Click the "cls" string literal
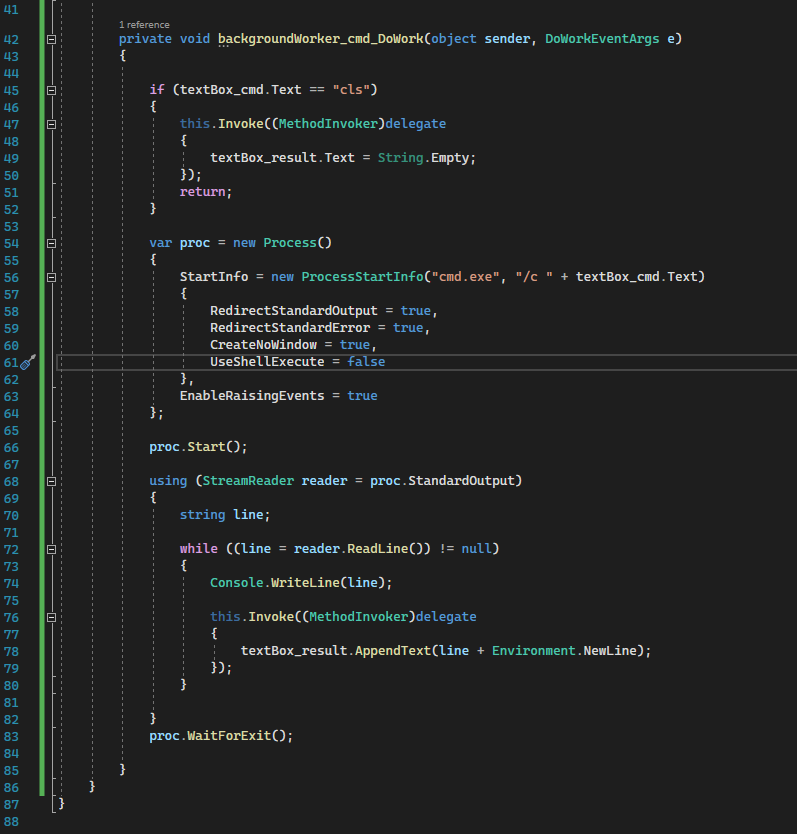Screen dimensions: 797x834 coord(351,89)
